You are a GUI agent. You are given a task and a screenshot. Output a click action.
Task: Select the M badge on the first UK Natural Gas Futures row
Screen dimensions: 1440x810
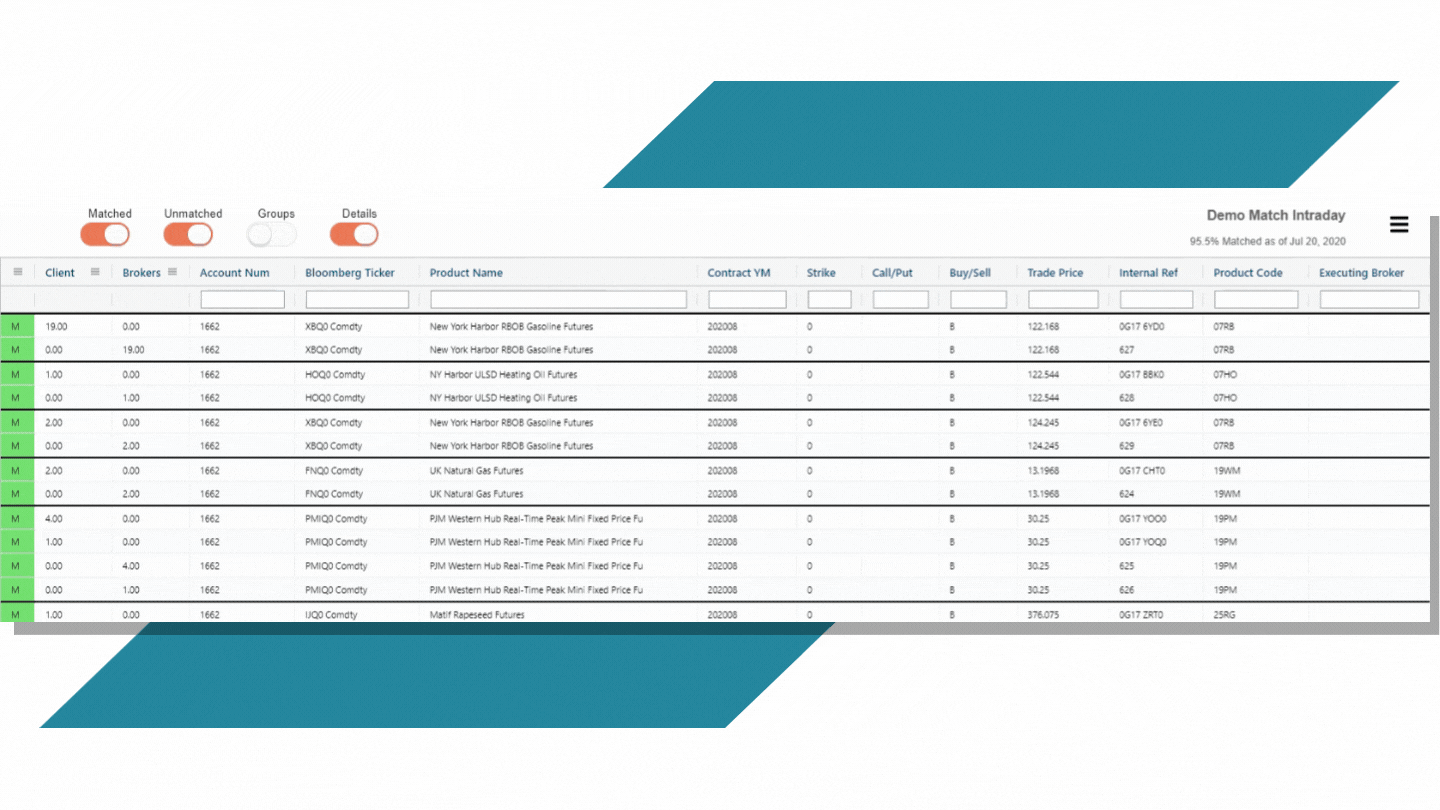pos(16,470)
